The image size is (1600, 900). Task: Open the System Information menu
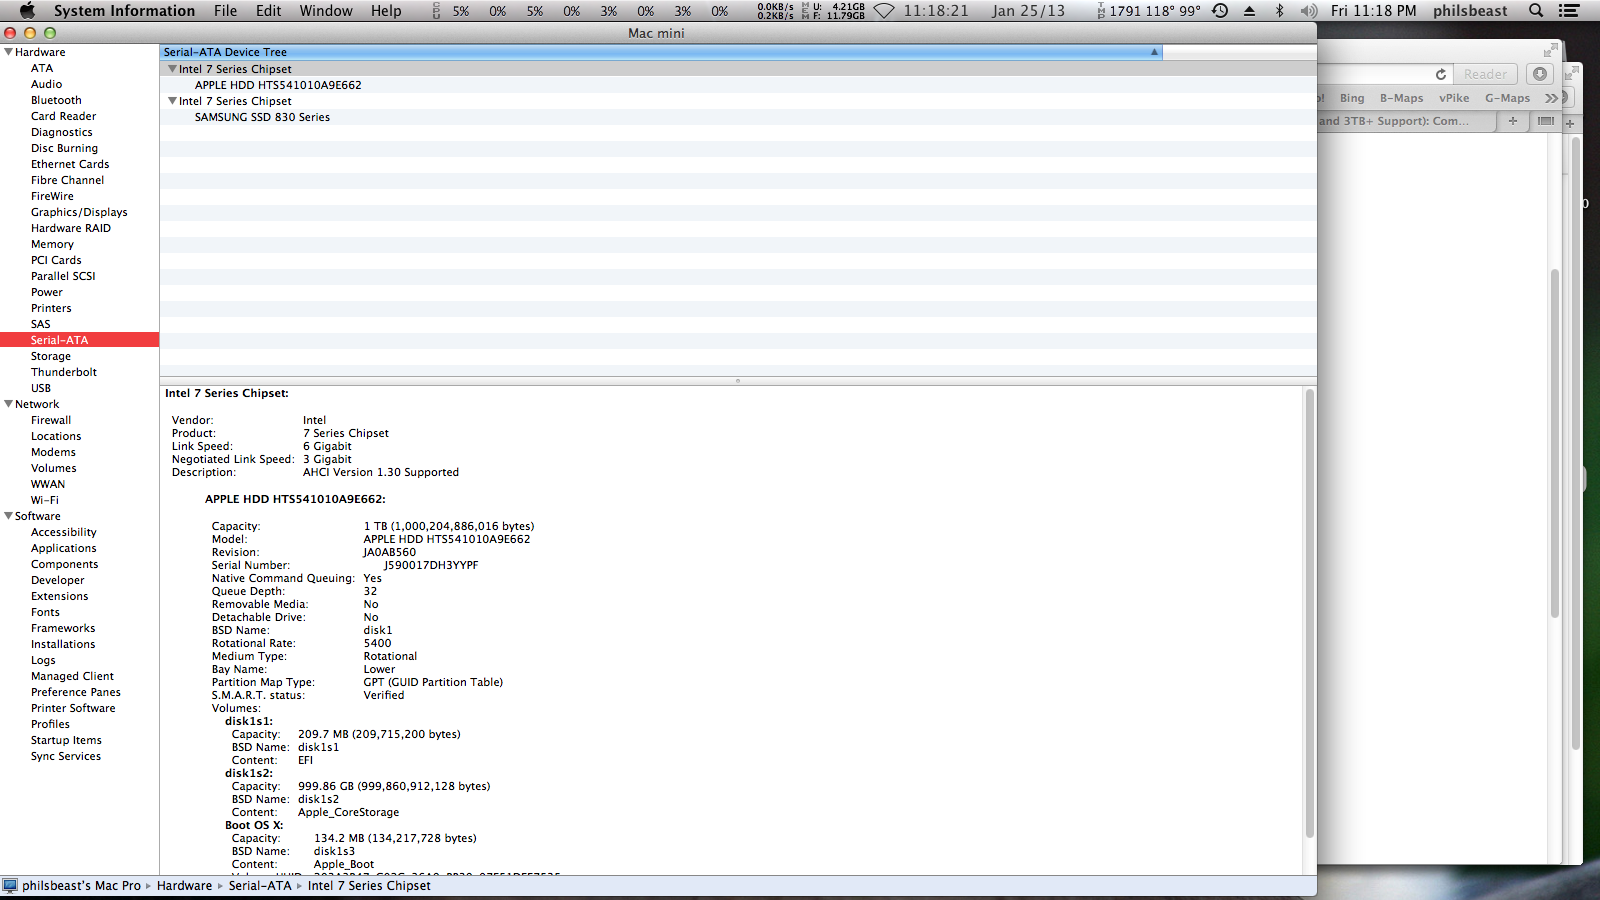125,11
